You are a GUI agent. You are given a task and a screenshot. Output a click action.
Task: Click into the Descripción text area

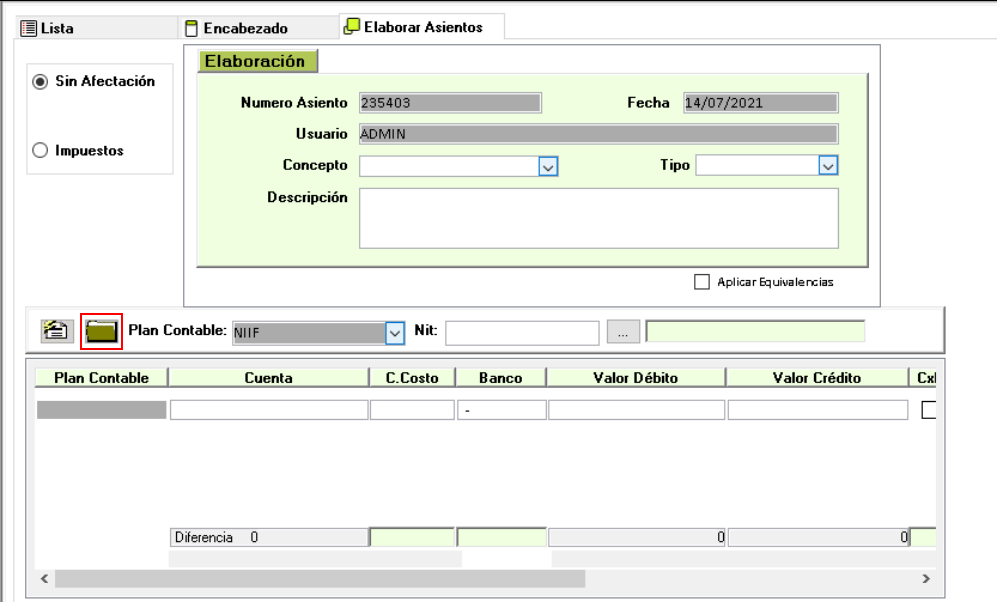598,218
